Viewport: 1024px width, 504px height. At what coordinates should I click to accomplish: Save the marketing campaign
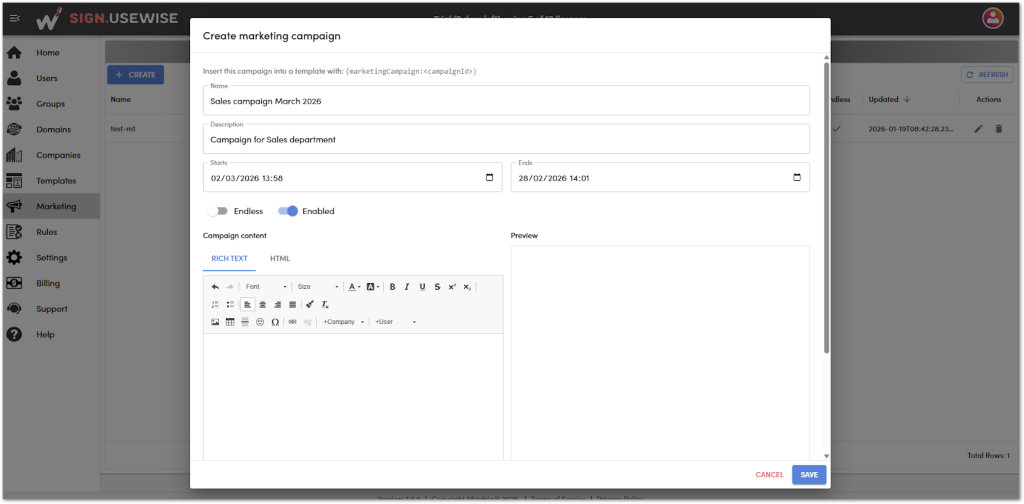coord(808,475)
